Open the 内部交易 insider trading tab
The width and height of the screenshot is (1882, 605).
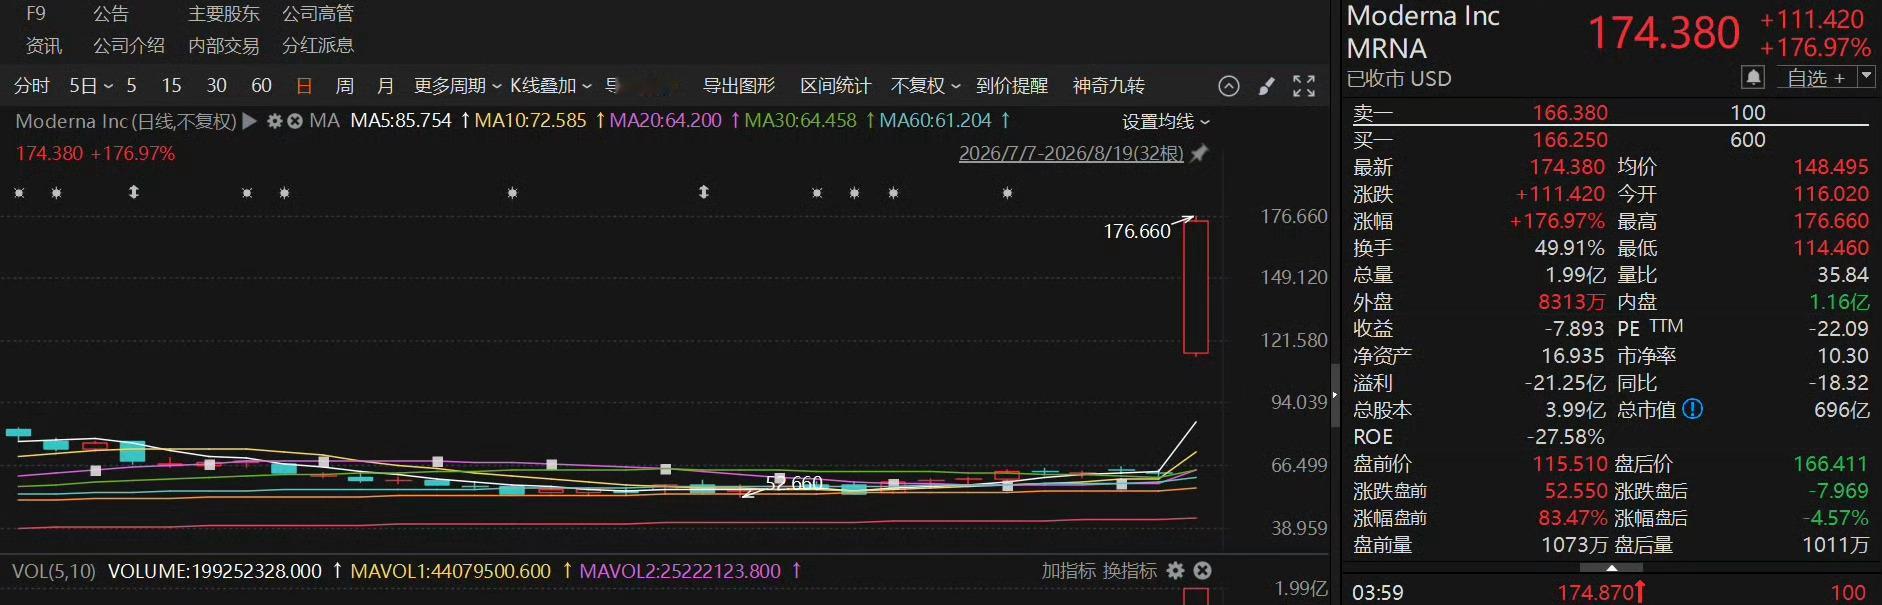tap(224, 46)
